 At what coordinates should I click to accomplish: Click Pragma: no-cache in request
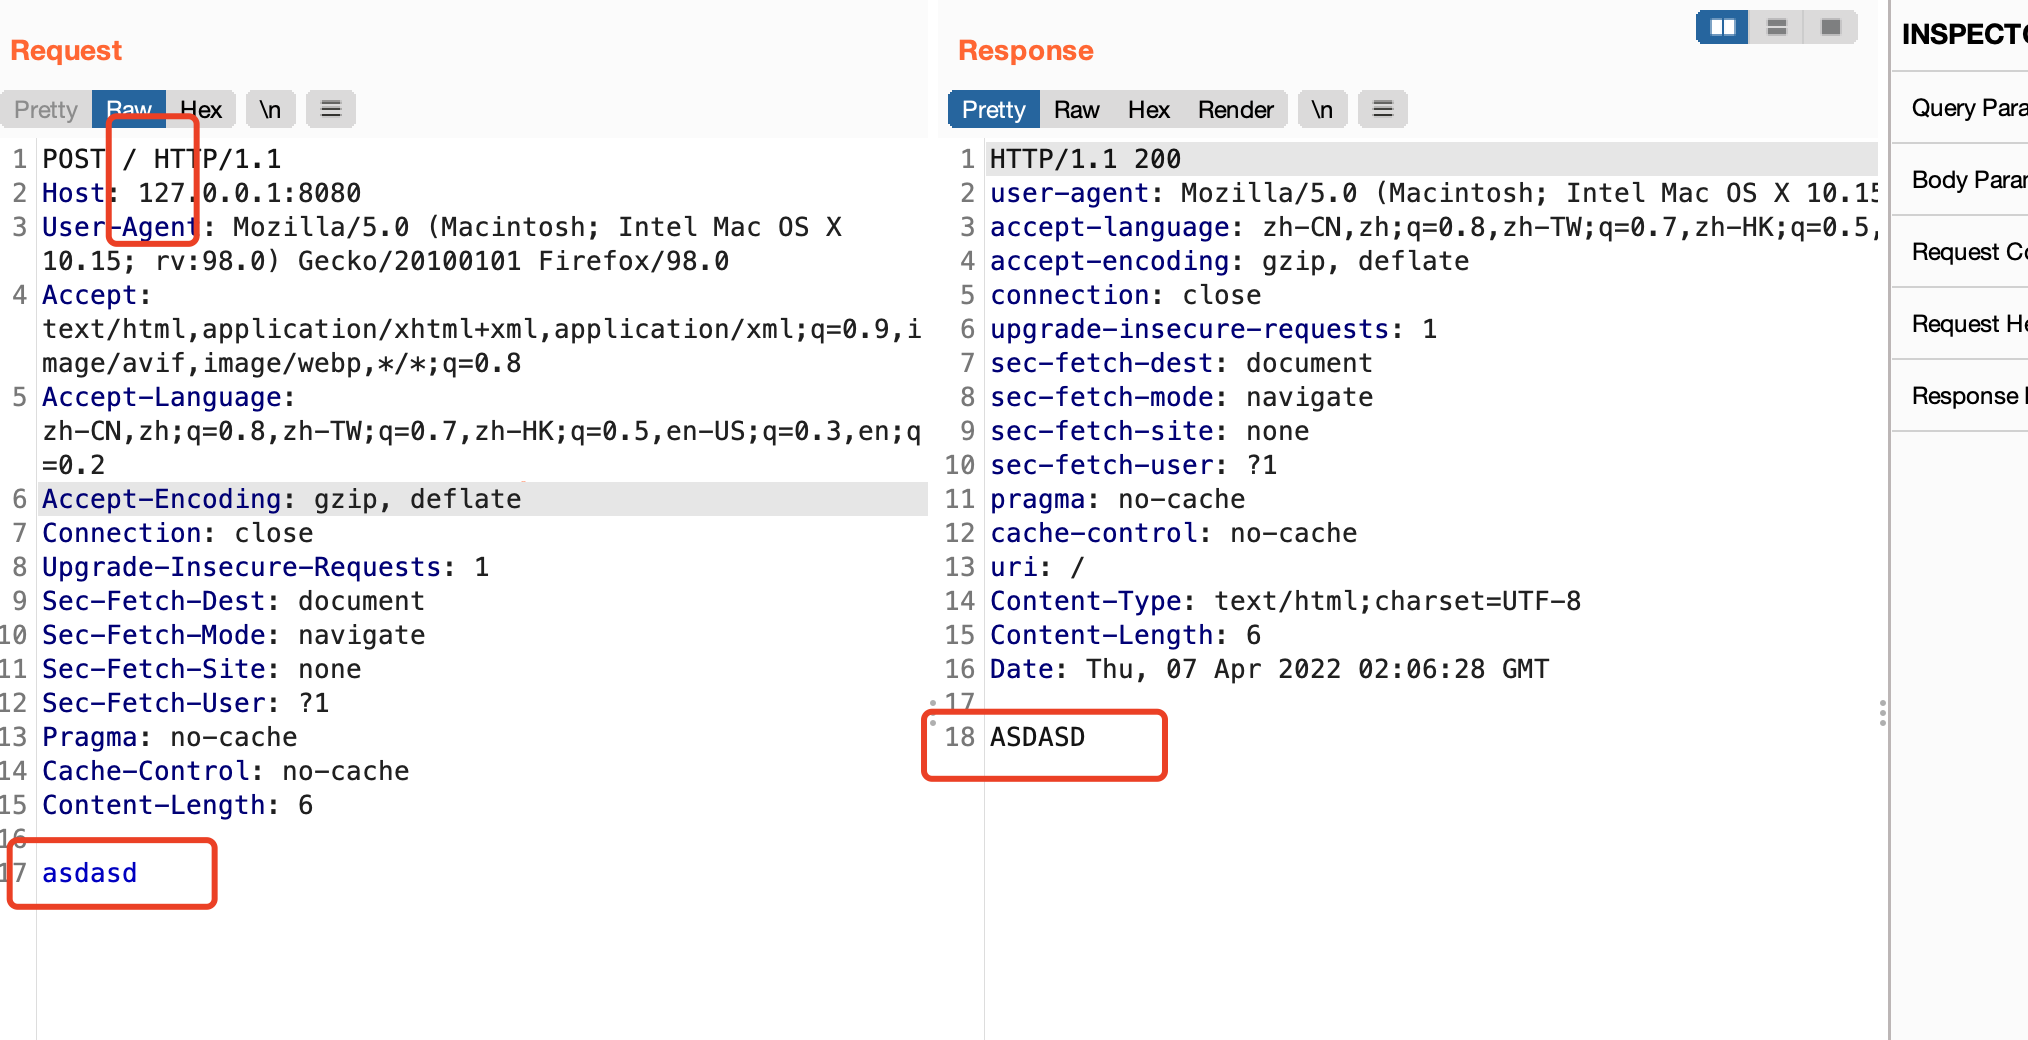[169, 737]
